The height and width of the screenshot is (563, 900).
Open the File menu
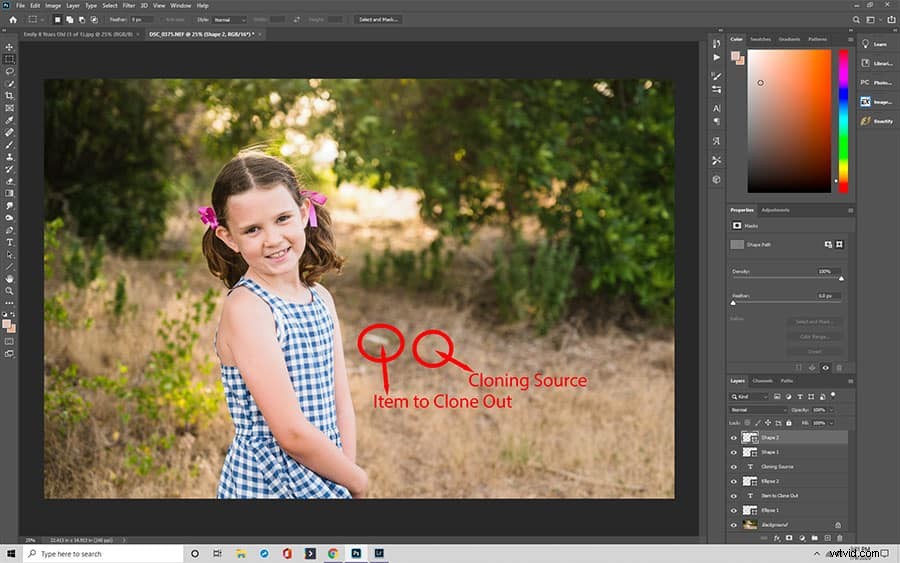(20, 6)
